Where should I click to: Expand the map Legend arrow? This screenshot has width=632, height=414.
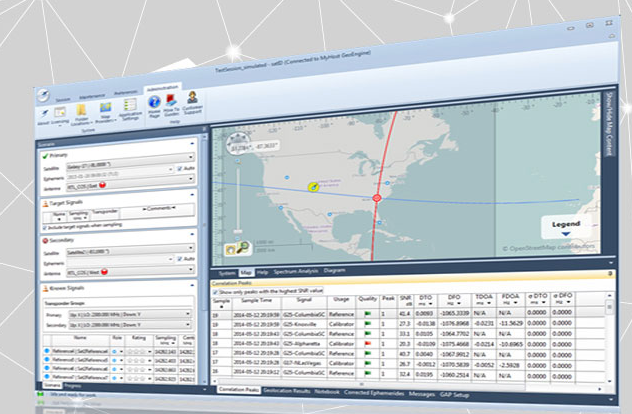point(565,234)
